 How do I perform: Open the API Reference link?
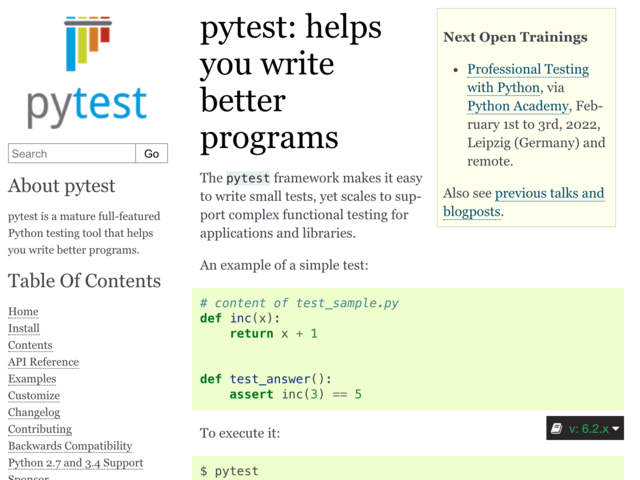tap(43, 362)
